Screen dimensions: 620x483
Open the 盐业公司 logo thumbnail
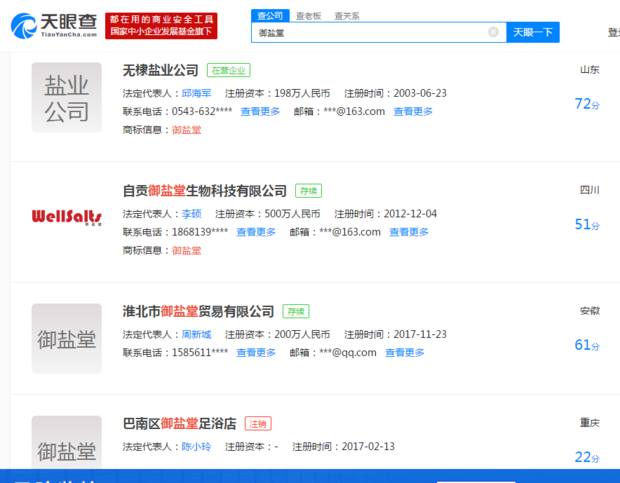(66, 97)
